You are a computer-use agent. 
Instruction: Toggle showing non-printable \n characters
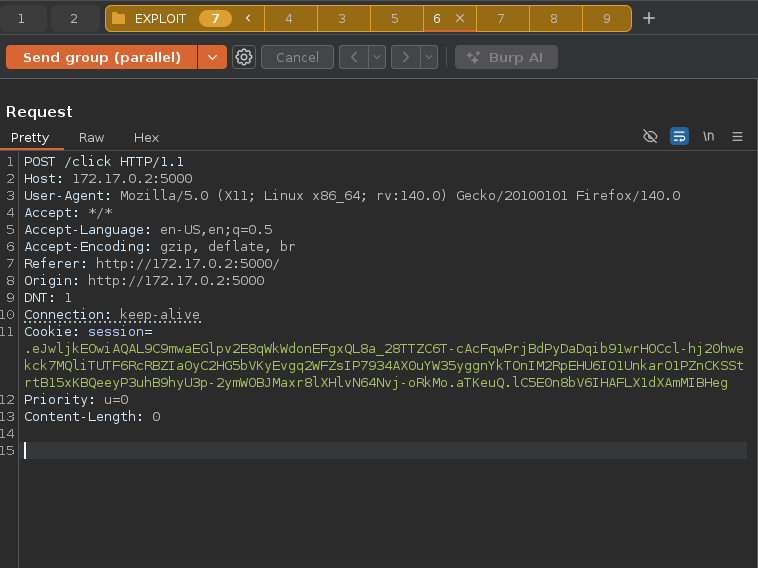coord(709,137)
